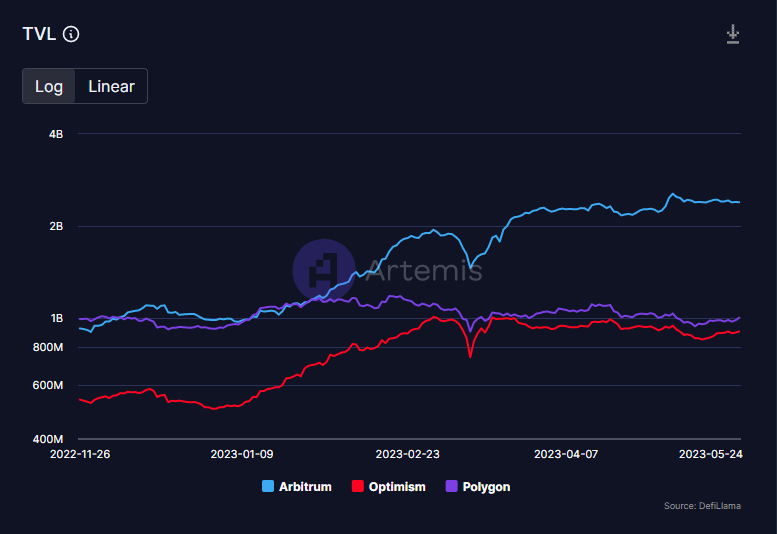Click the red Optimism legend swatch
Image resolution: width=777 pixels, height=534 pixels.
click(x=357, y=486)
